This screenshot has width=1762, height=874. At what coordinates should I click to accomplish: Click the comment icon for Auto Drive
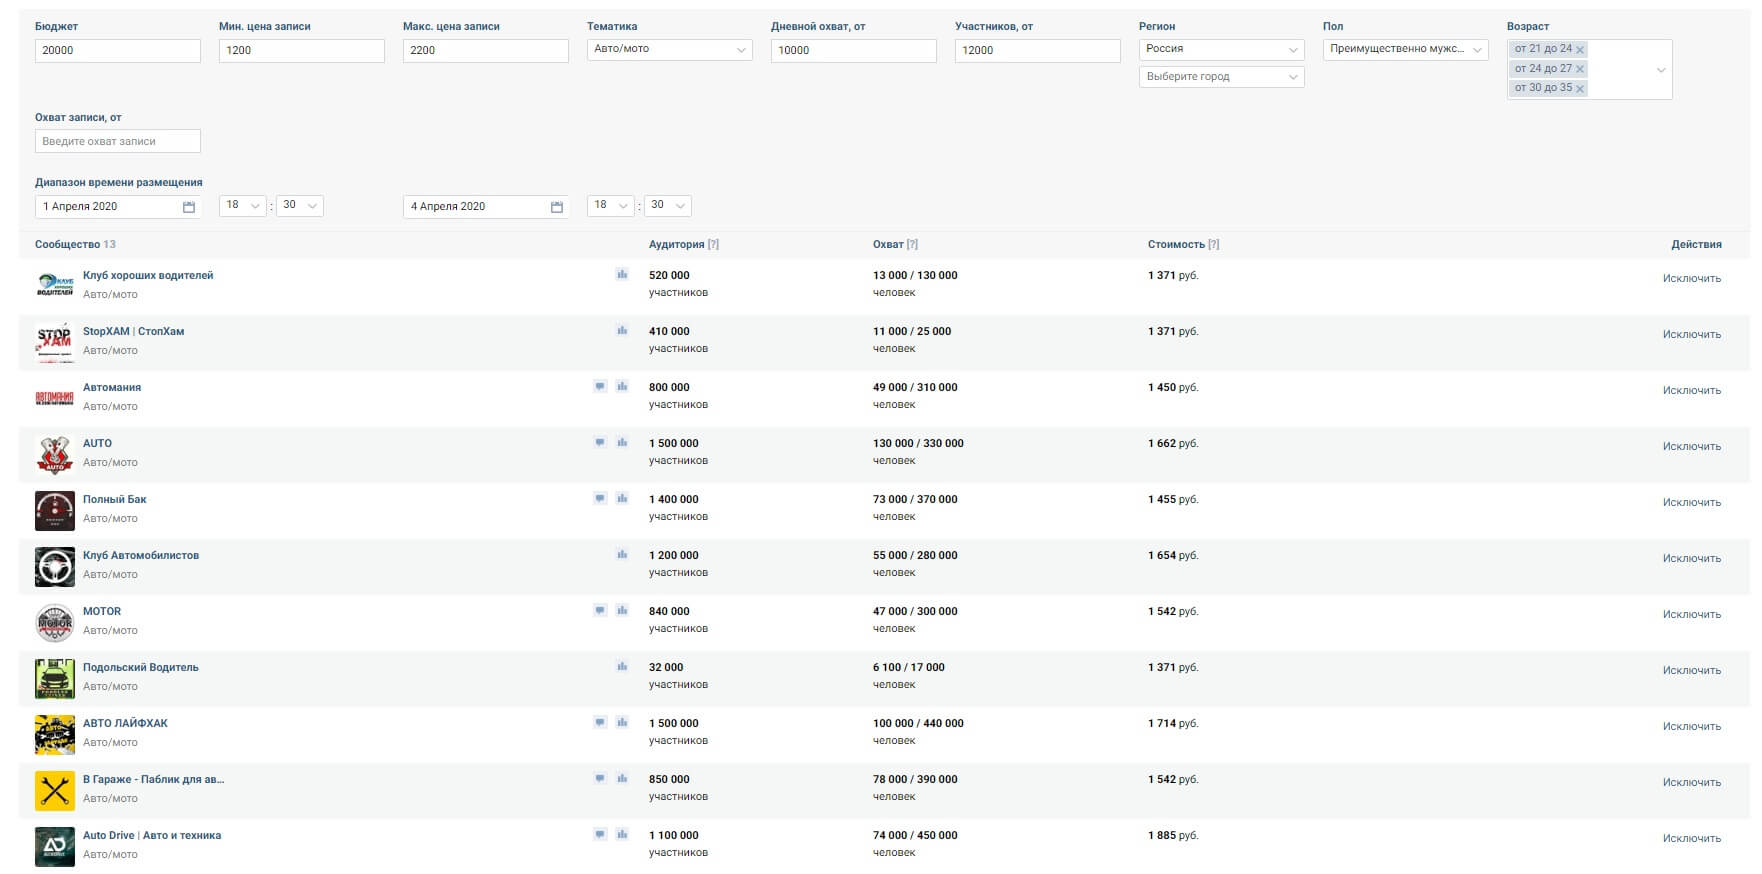pyautogui.click(x=600, y=834)
